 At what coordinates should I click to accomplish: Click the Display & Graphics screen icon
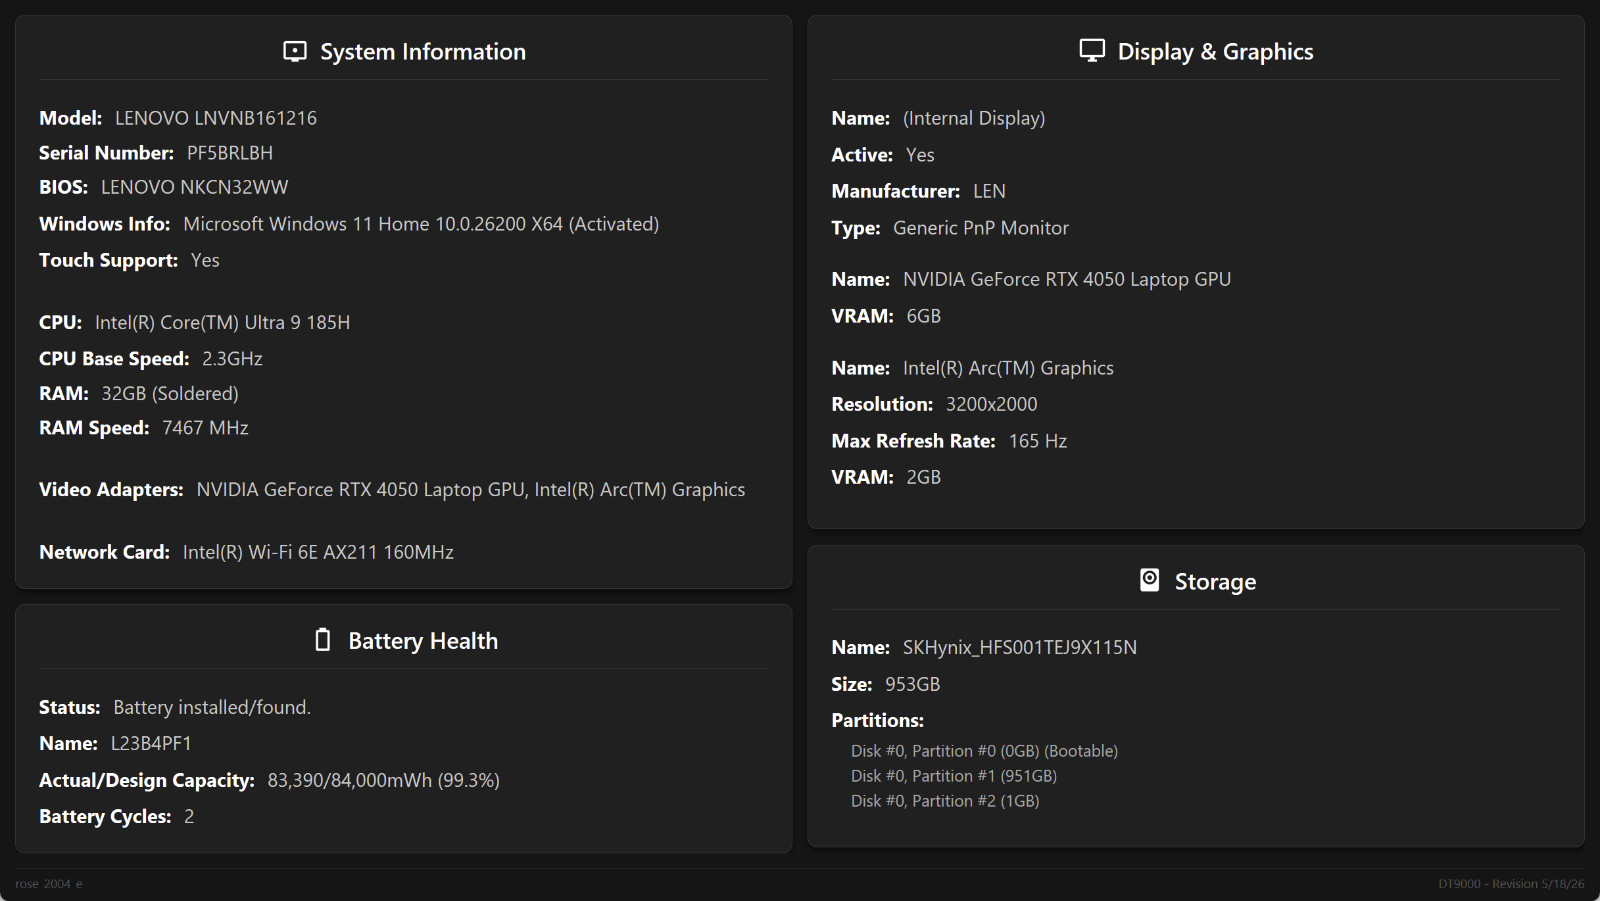[1092, 51]
